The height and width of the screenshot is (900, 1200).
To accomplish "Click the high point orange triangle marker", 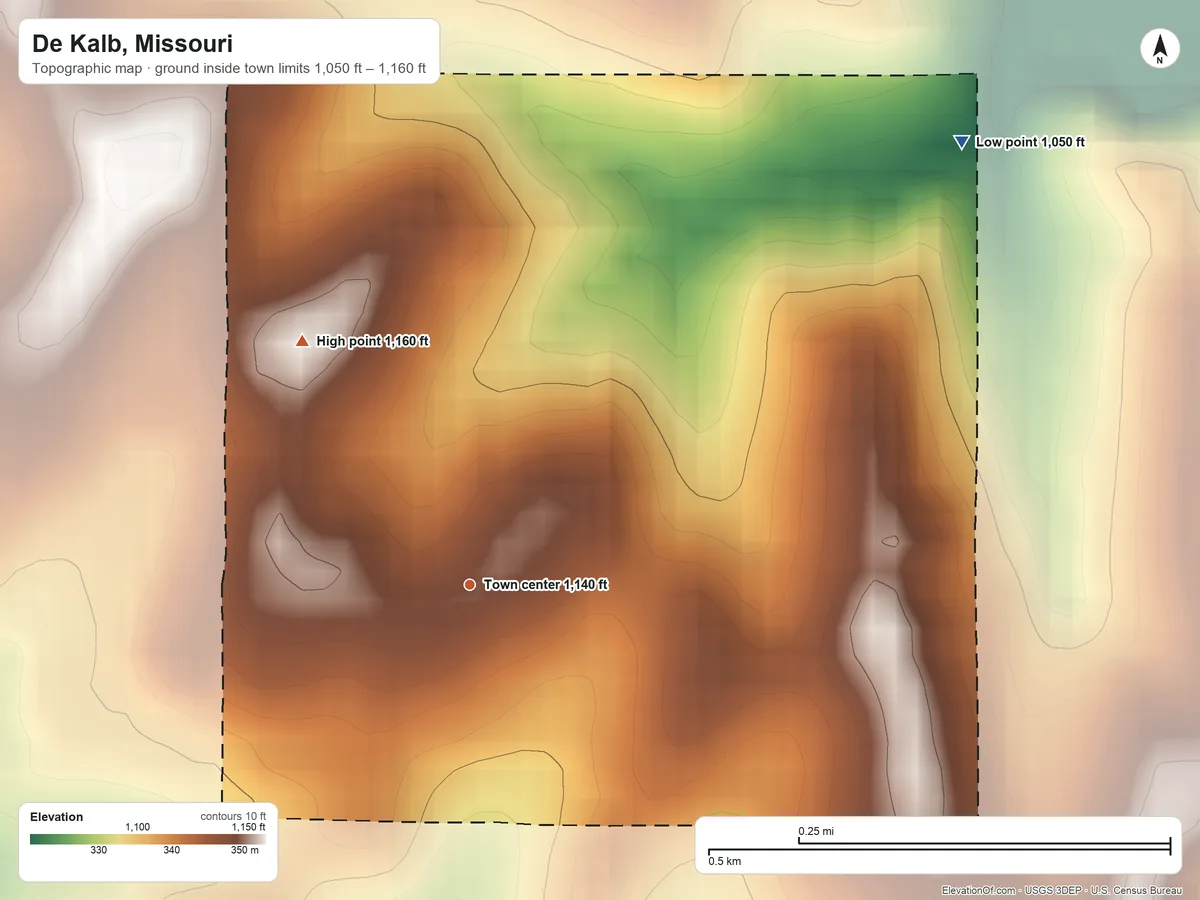I will coord(301,341).
